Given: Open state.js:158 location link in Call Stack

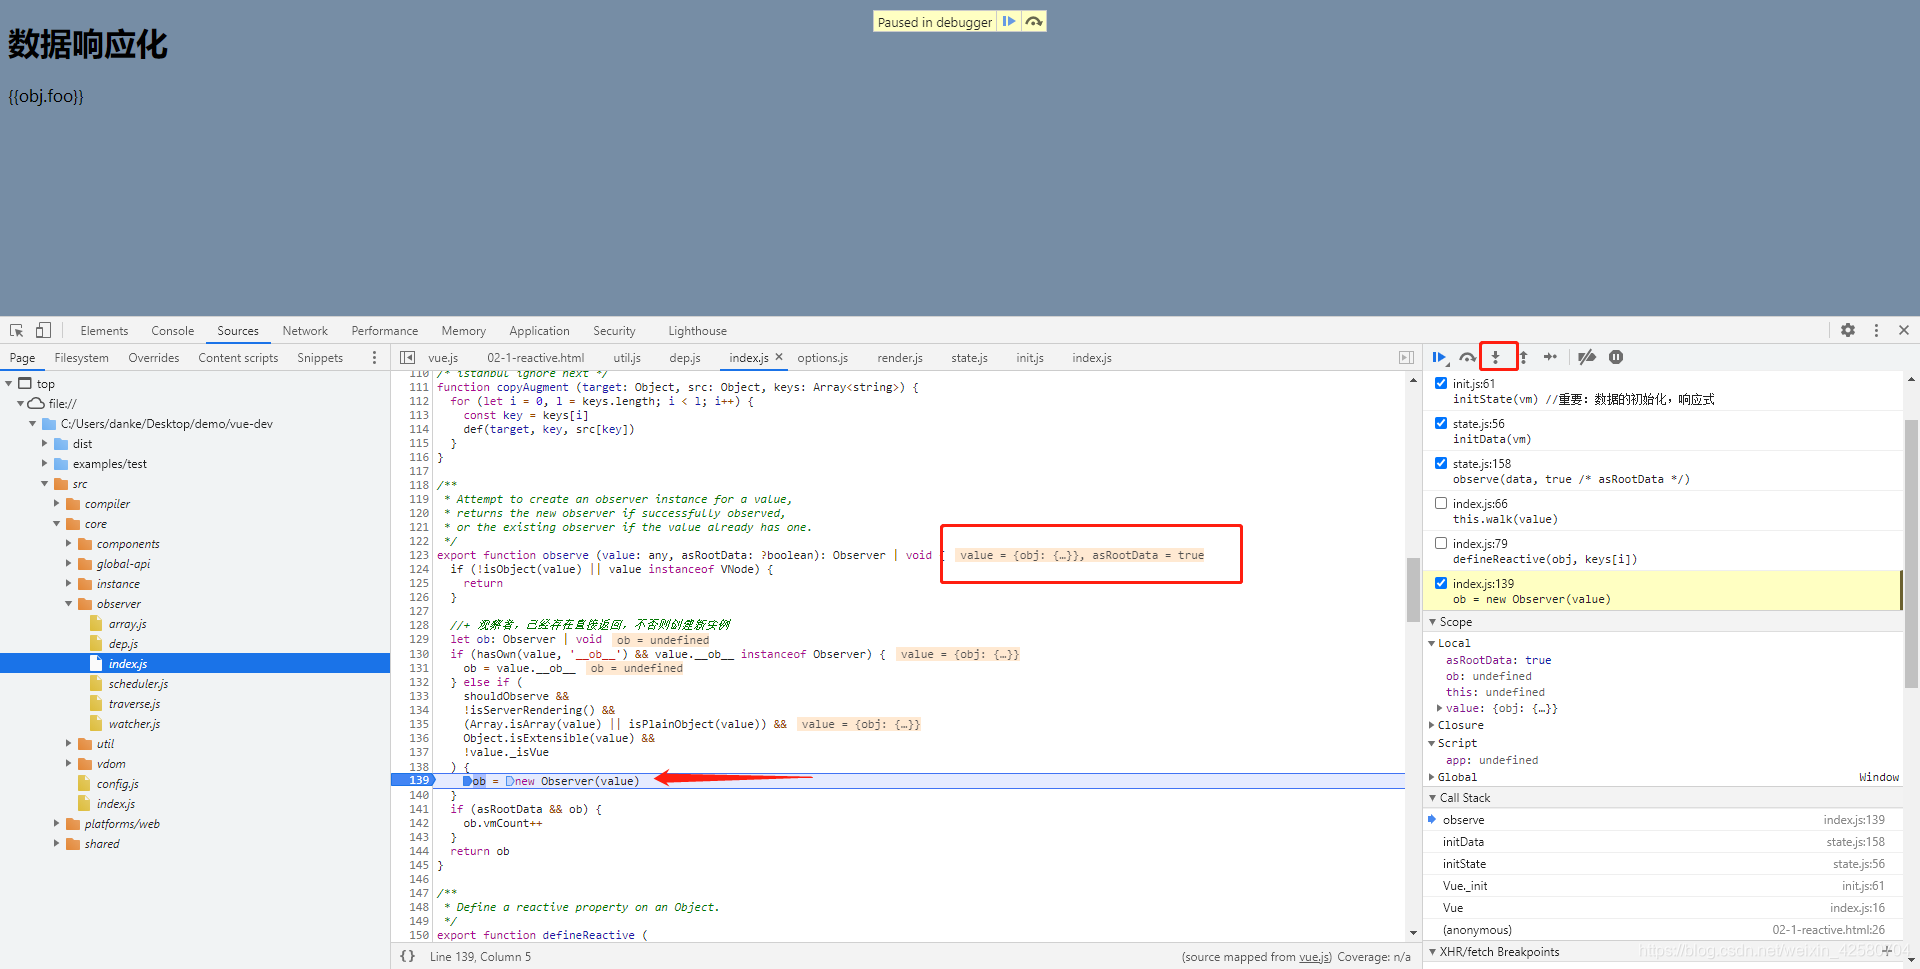Looking at the screenshot, I should pos(1855,842).
